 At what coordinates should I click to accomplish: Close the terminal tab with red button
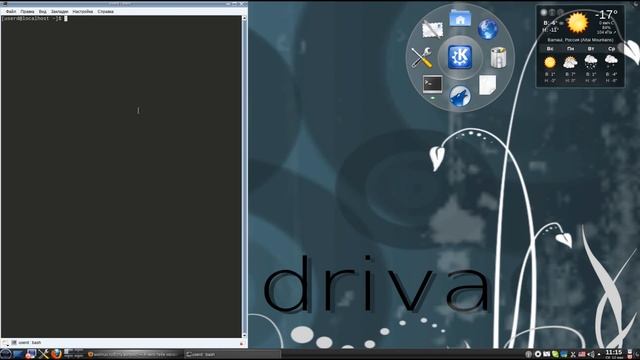click(x=241, y=344)
